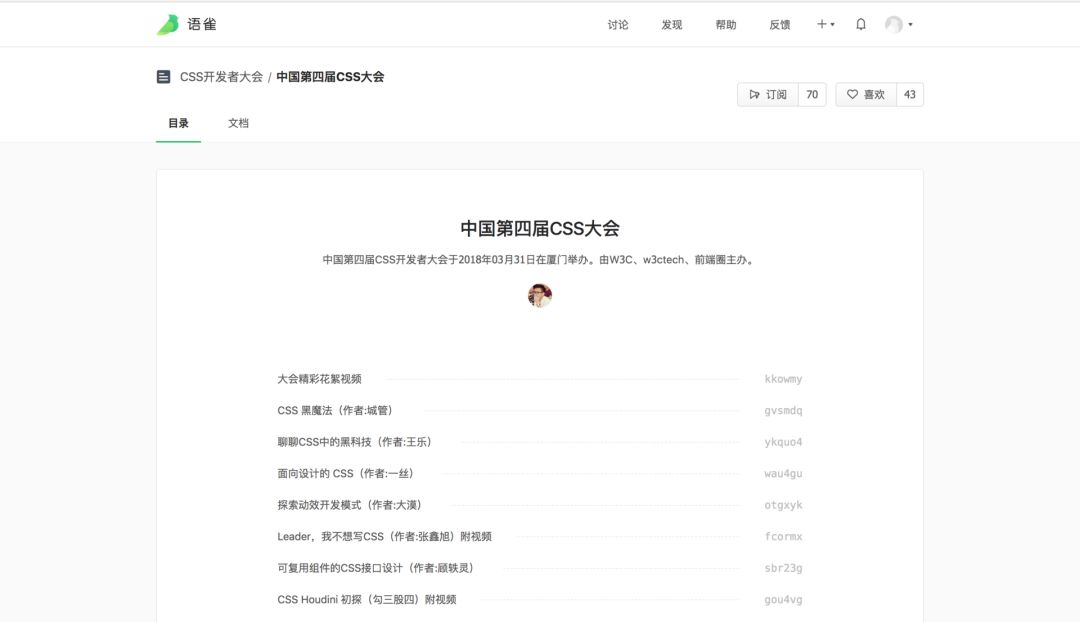Open the 讨论 navigation item

618,25
